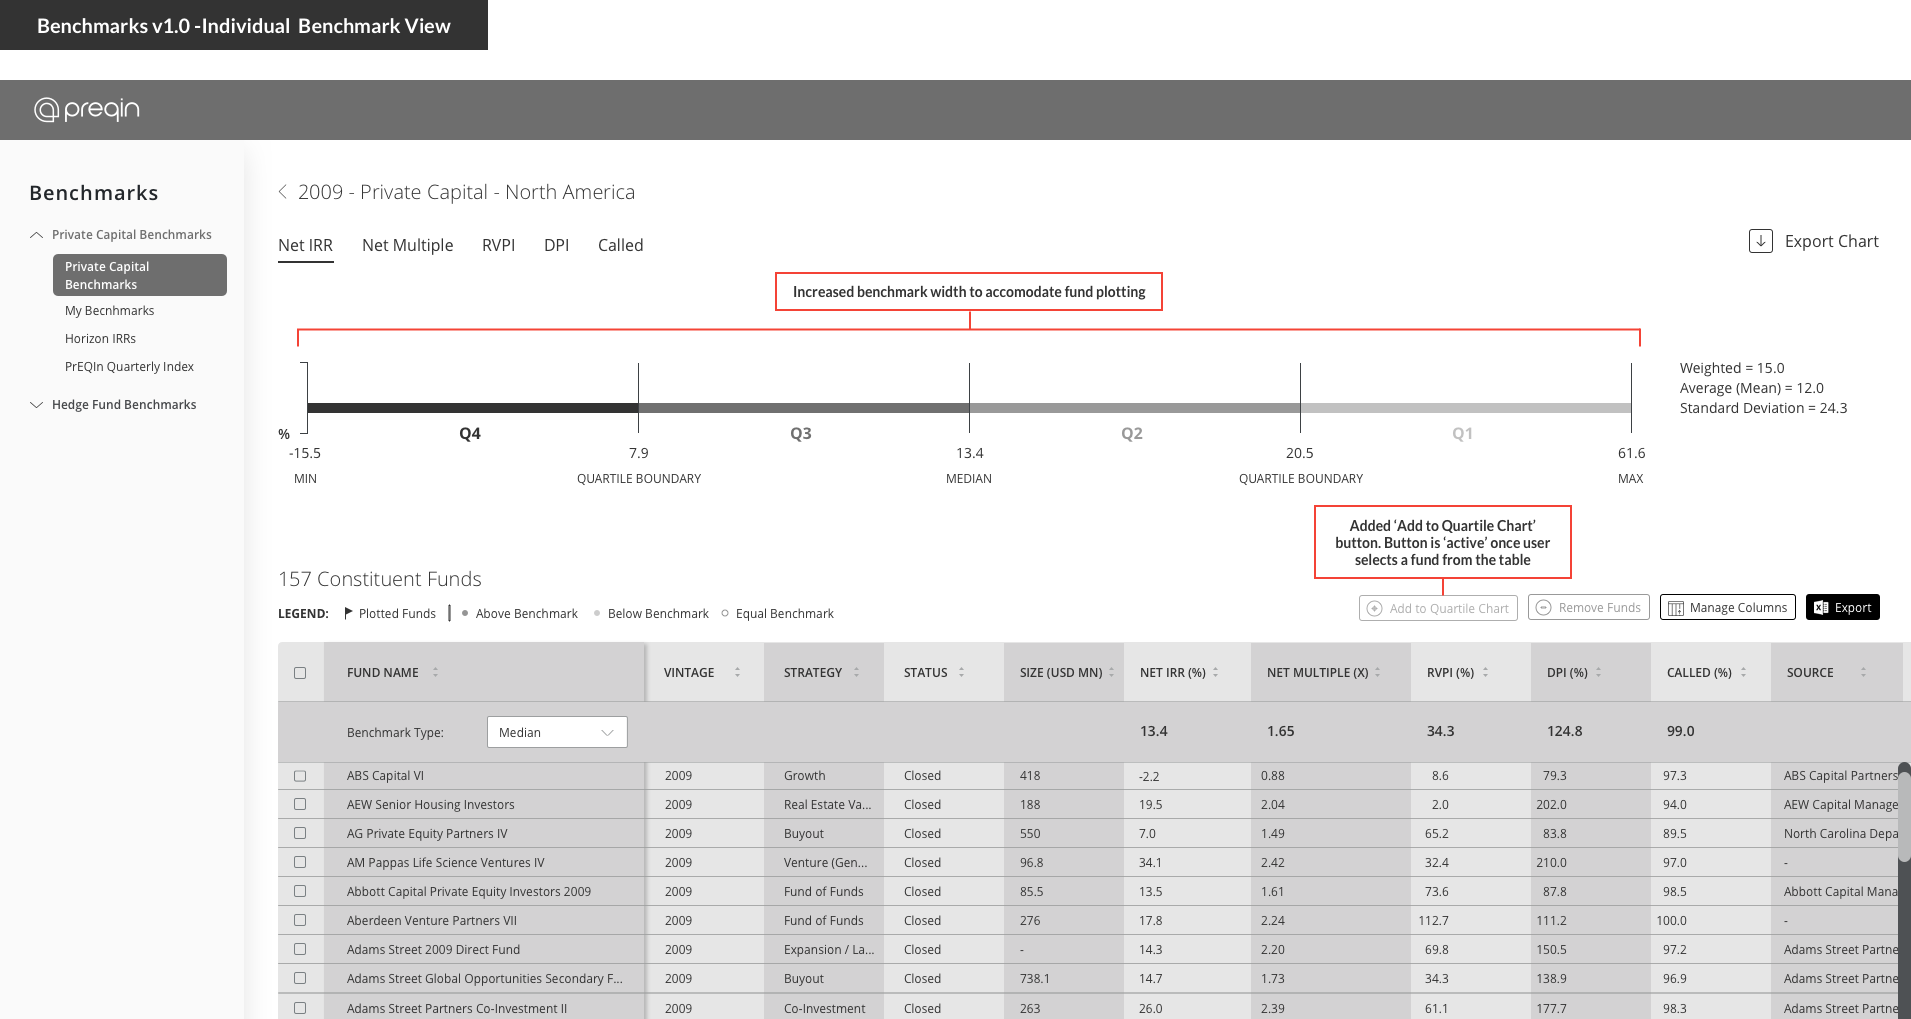Expand the Hedge Fund Benchmarks section
This screenshot has height=1019, width=1911.
(x=37, y=405)
